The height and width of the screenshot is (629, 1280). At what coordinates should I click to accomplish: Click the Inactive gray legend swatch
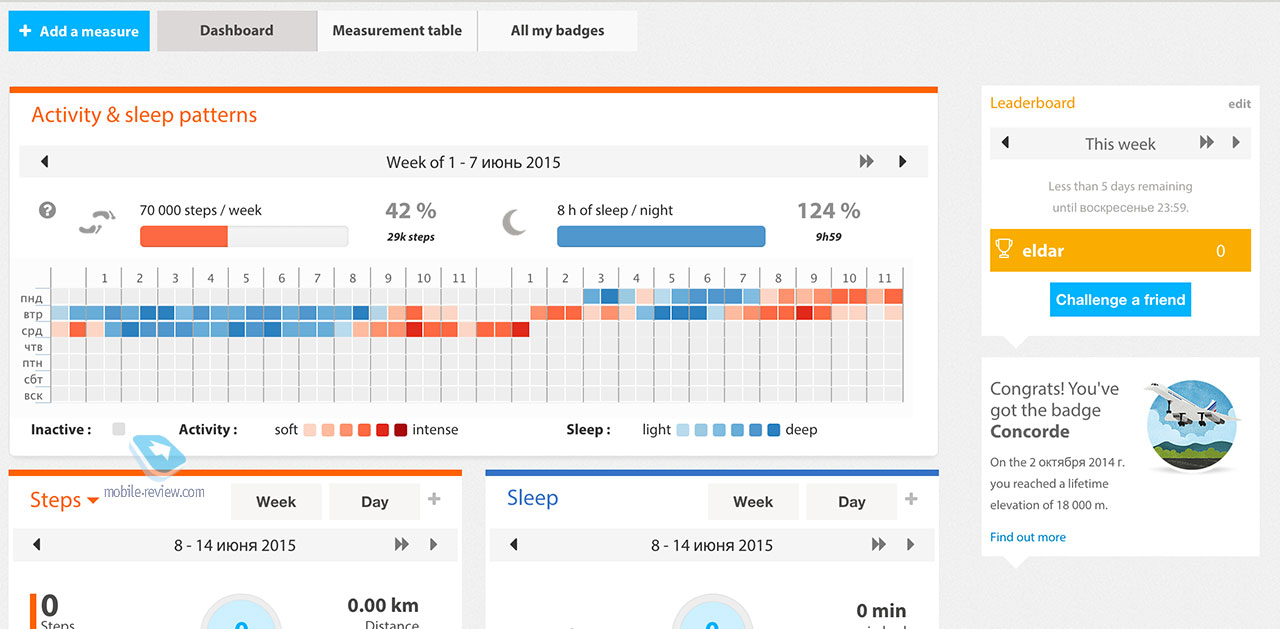click(119, 430)
